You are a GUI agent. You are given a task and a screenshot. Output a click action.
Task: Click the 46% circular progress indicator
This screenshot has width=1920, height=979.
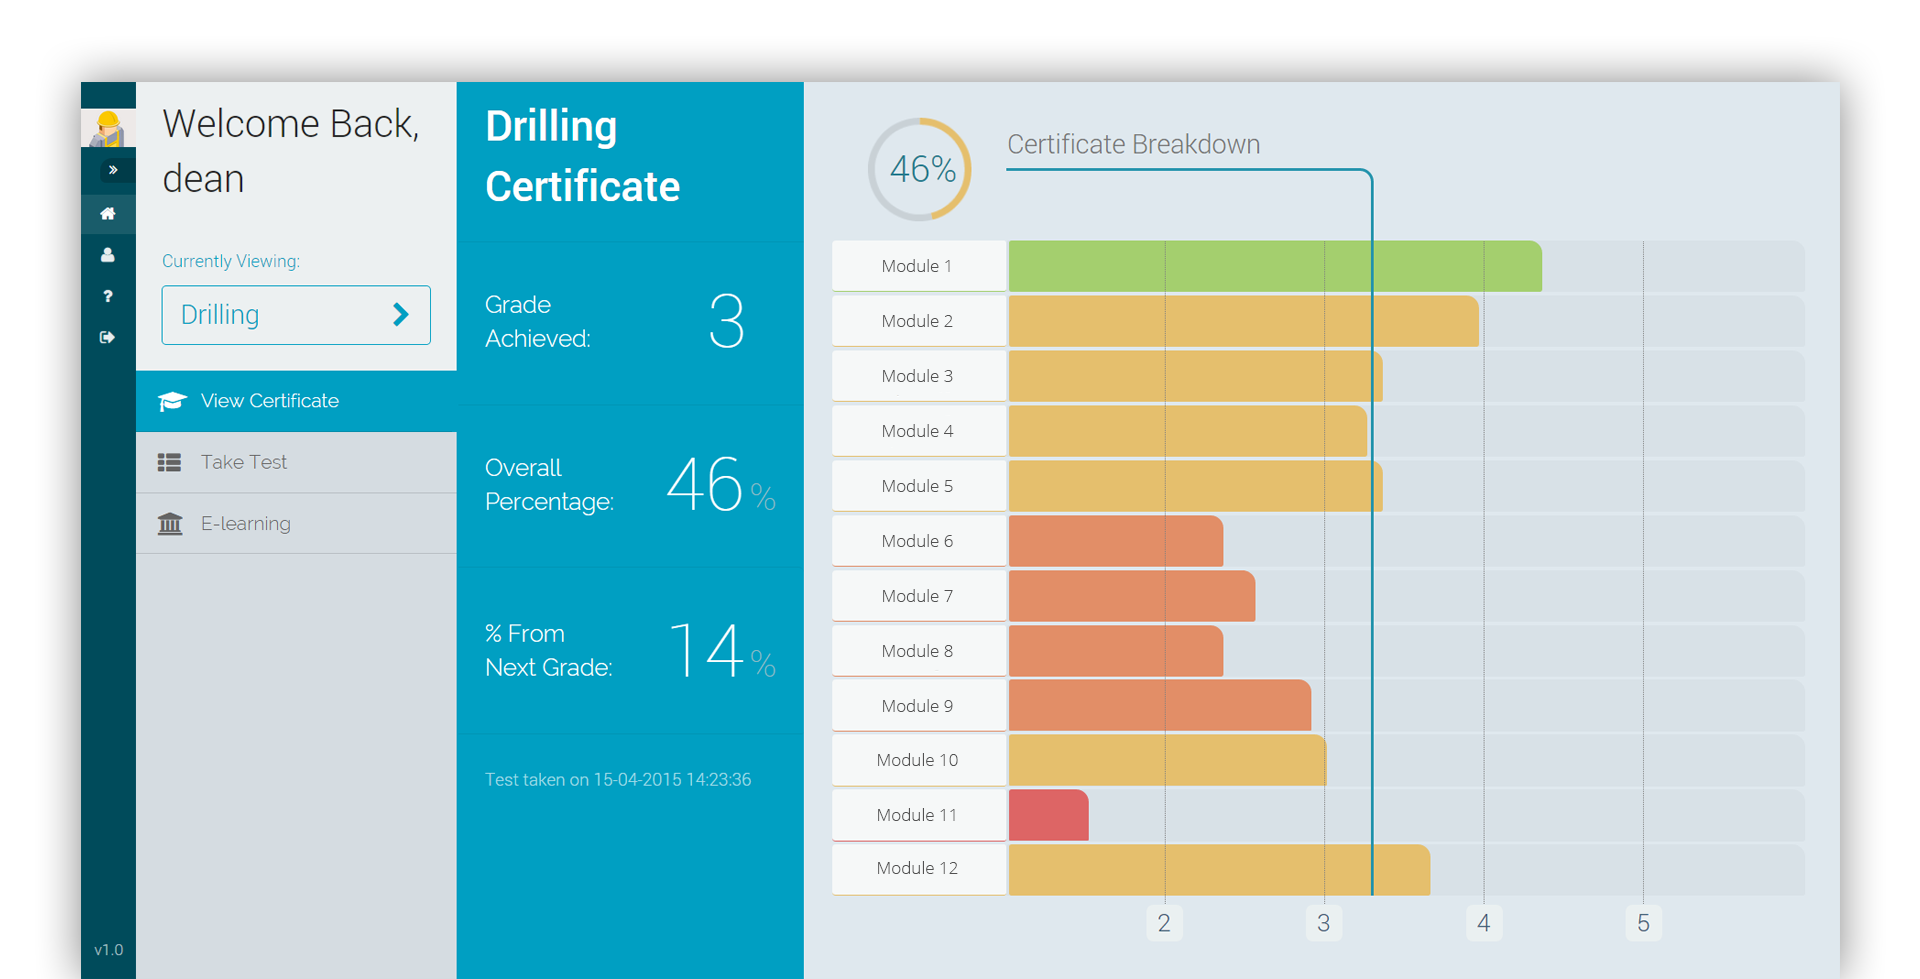[920, 170]
